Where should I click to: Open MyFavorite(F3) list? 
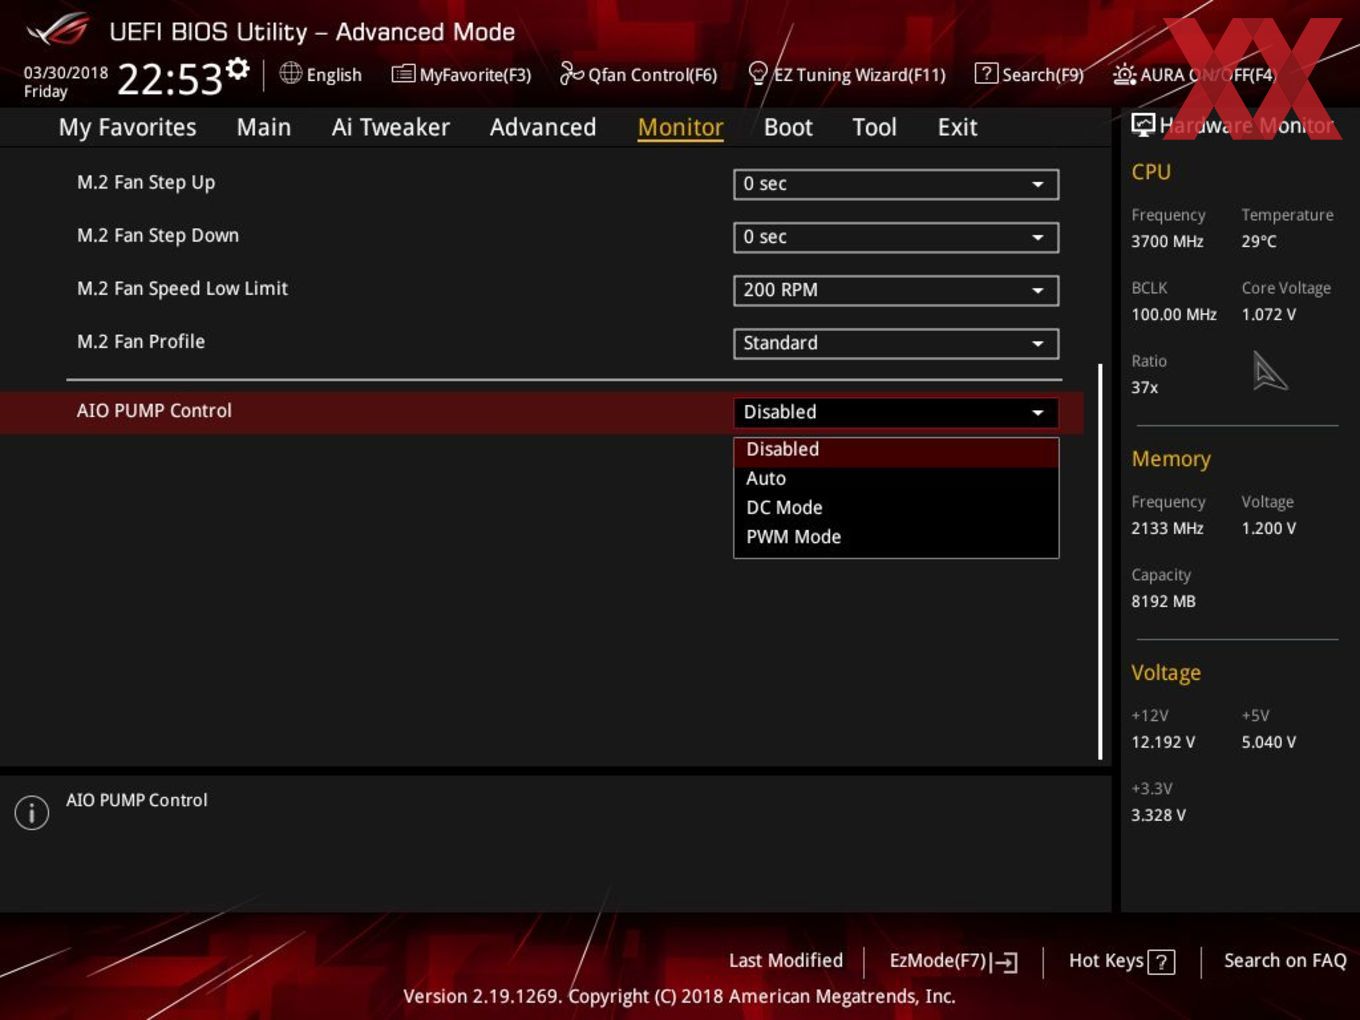(x=461, y=74)
